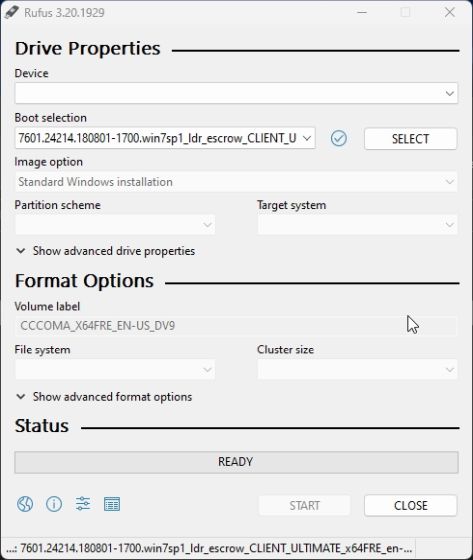Click the Rufus USB drive title icon

pos(11,12)
